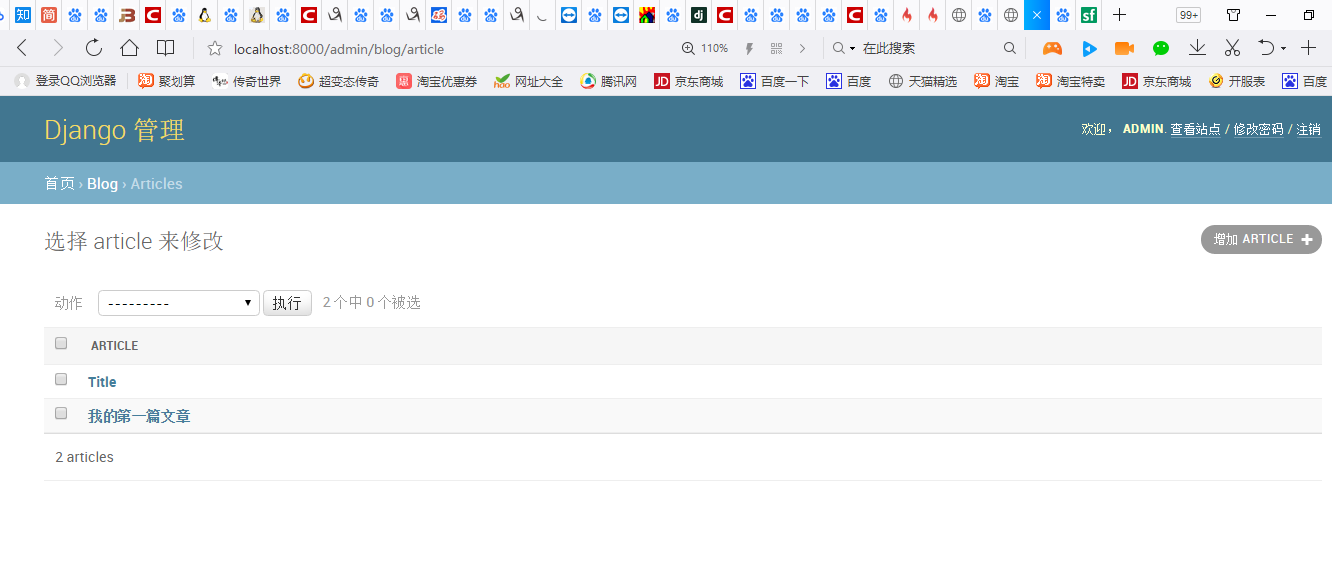Click the 99+ tab count badge
This screenshot has width=1332, height=562.
coord(1188,15)
